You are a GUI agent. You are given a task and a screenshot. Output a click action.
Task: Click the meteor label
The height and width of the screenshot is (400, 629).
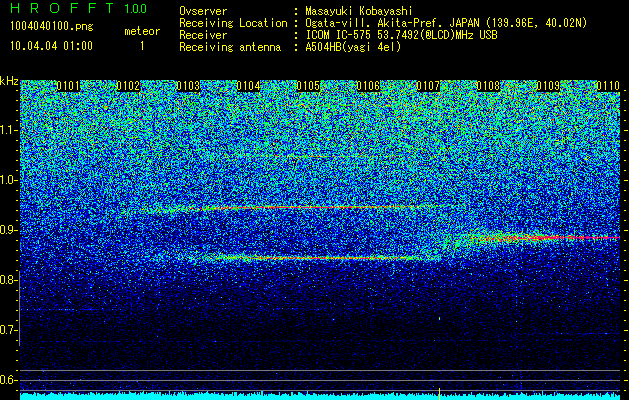[x=142, y=31]
